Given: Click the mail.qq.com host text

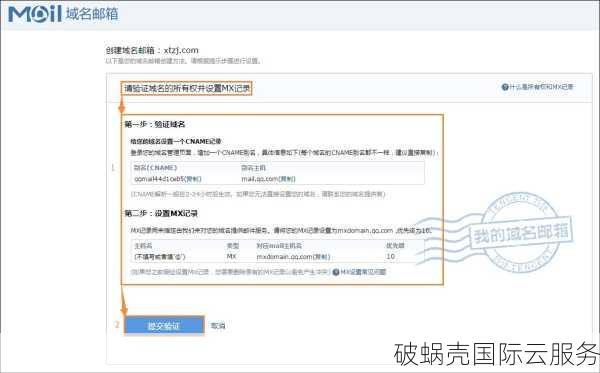Looking at the screenshot, I should pyautogui.click(x=259, y=179).
